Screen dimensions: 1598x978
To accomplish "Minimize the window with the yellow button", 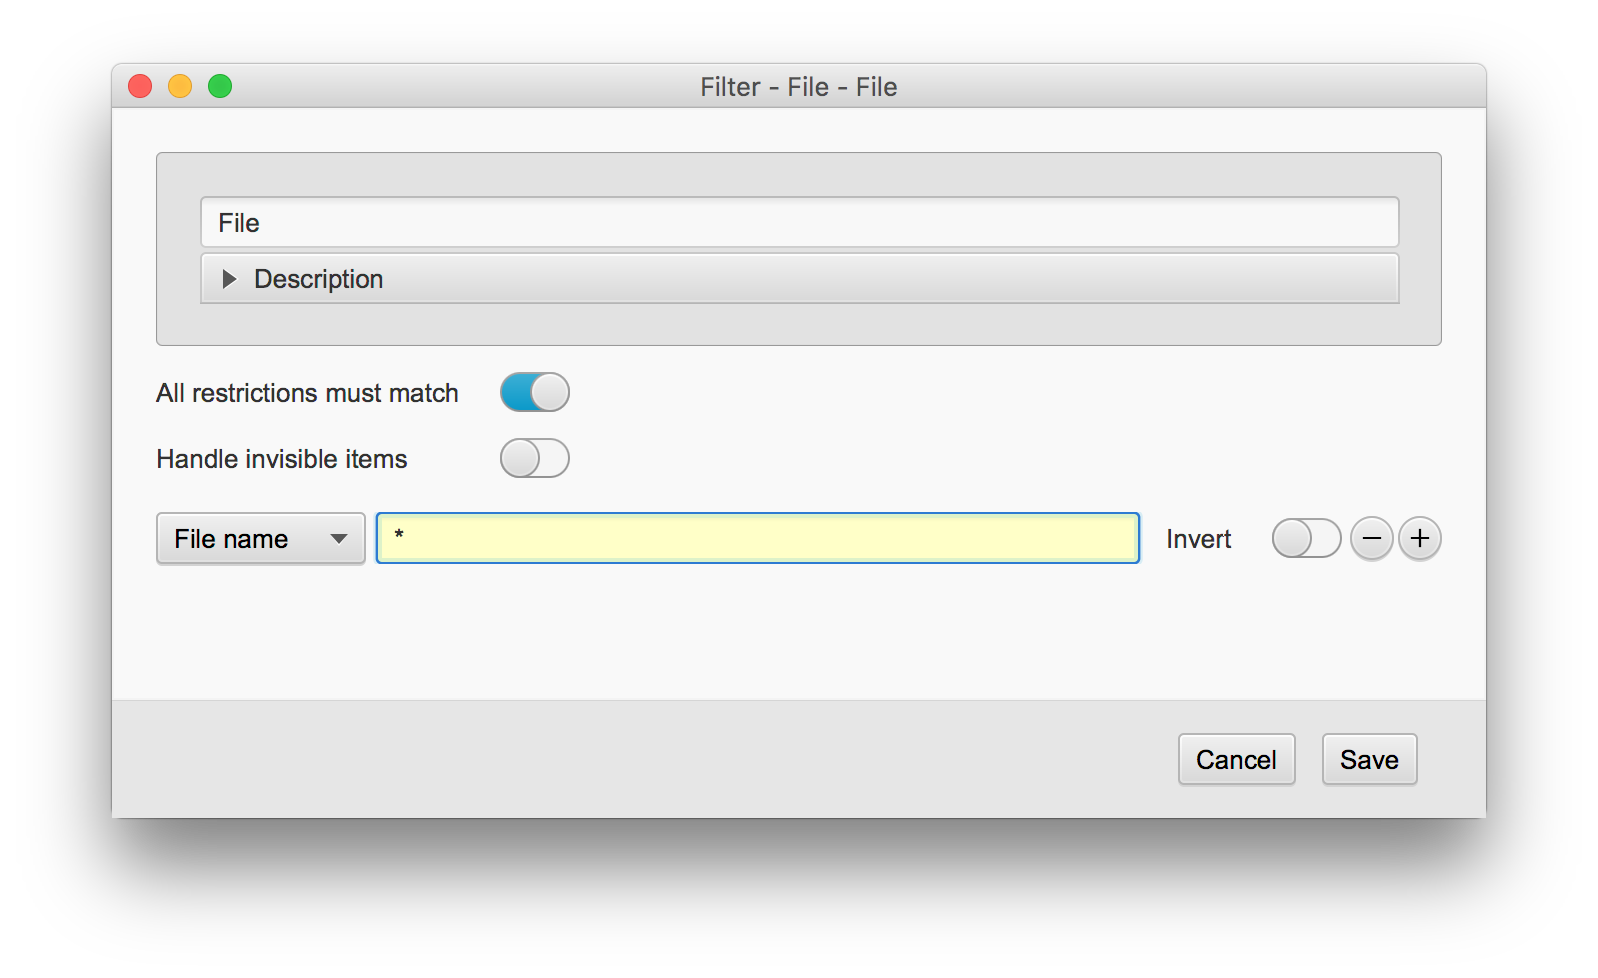I will tap(180, 87).
